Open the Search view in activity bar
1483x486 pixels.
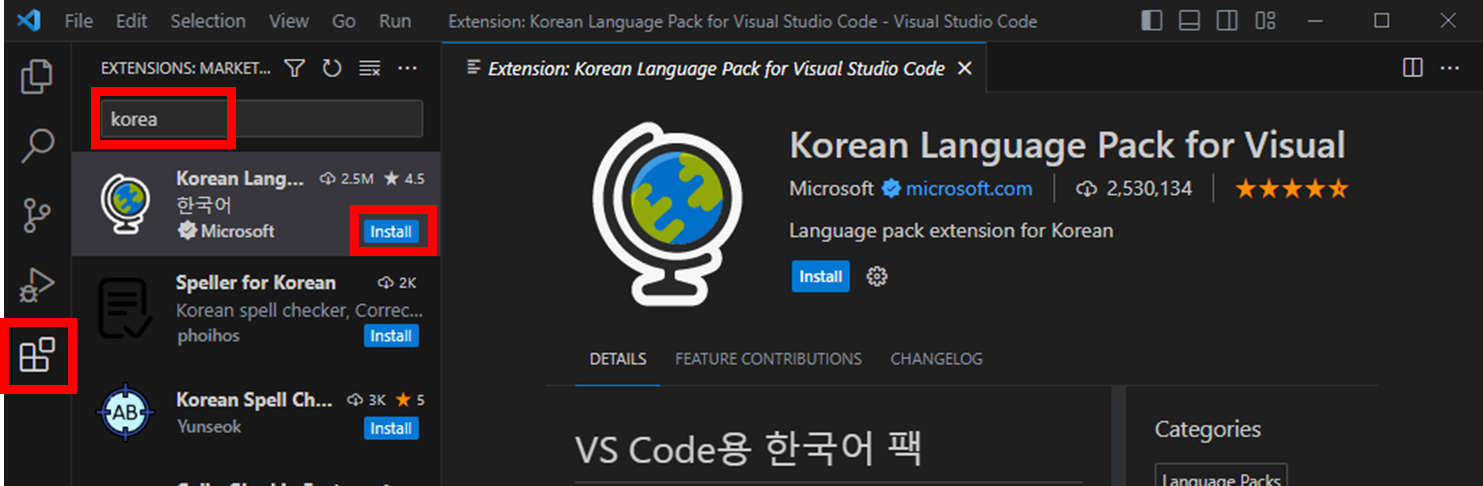pyautogui.click(x=37, y=146)
